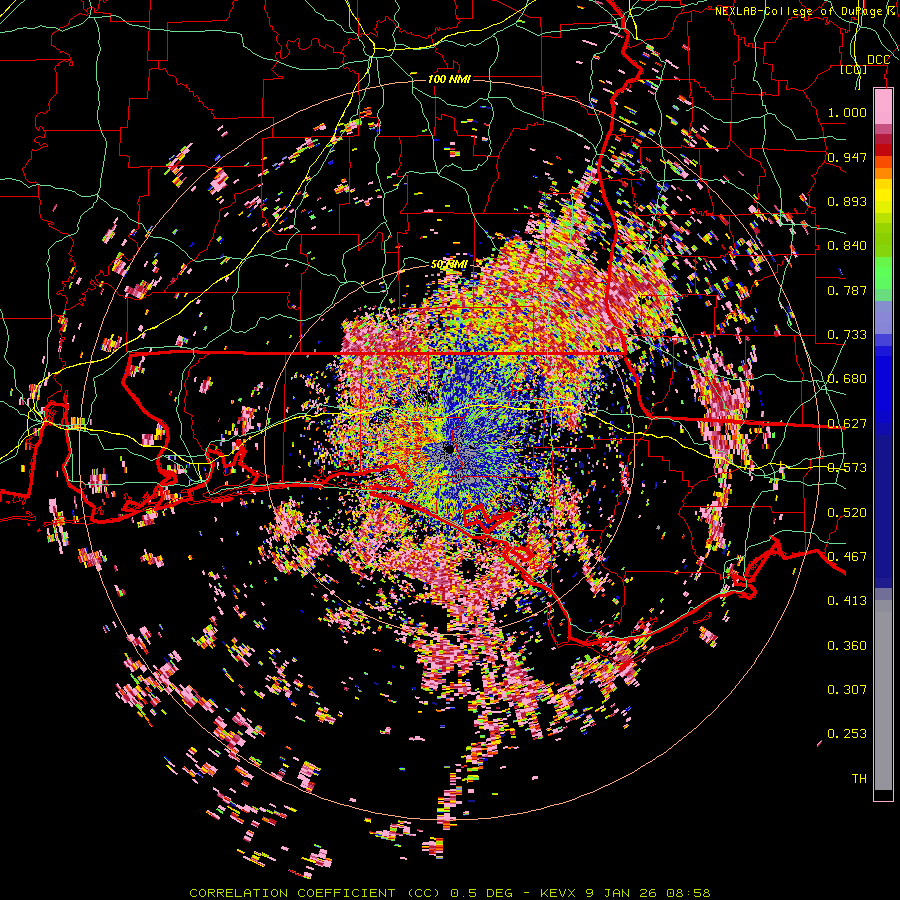
Task: Click the [CC] legend unit label
Action: click(x=854, y=70)
